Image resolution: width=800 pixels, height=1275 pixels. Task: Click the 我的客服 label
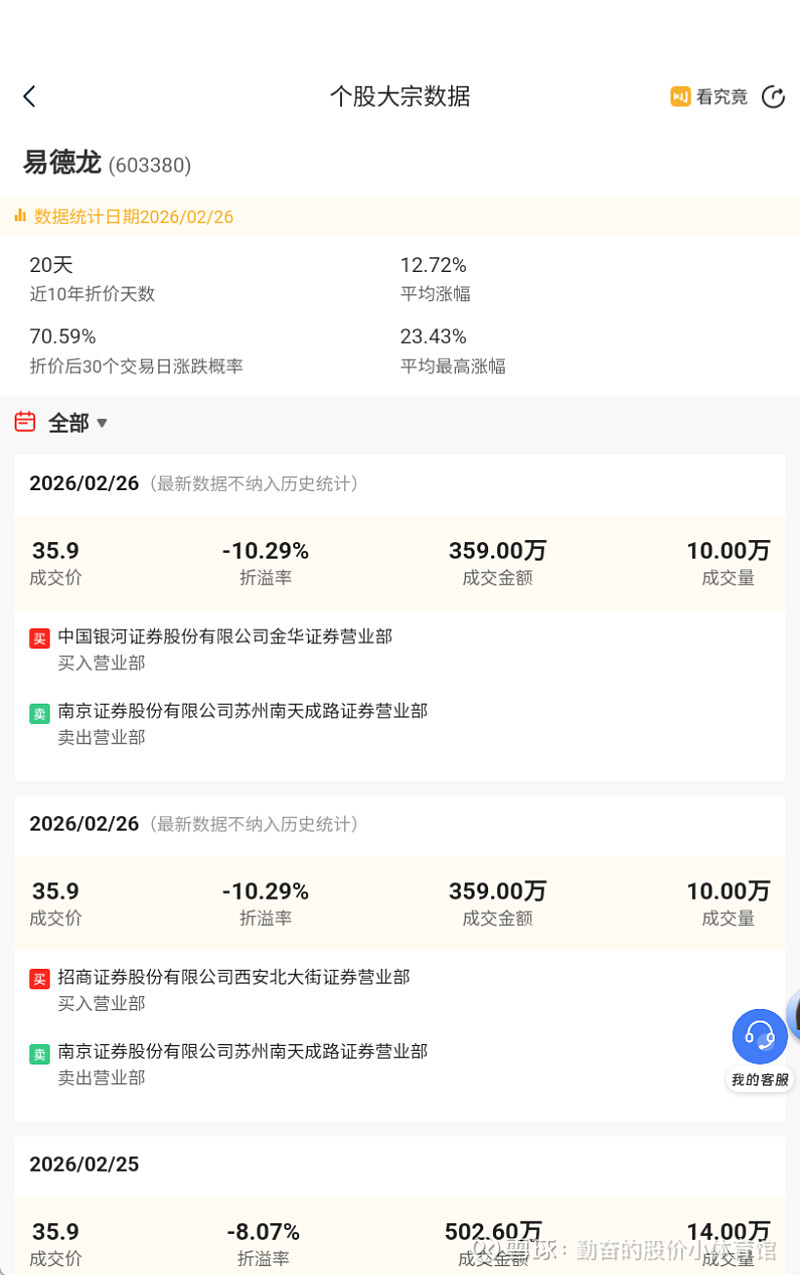760,1080
